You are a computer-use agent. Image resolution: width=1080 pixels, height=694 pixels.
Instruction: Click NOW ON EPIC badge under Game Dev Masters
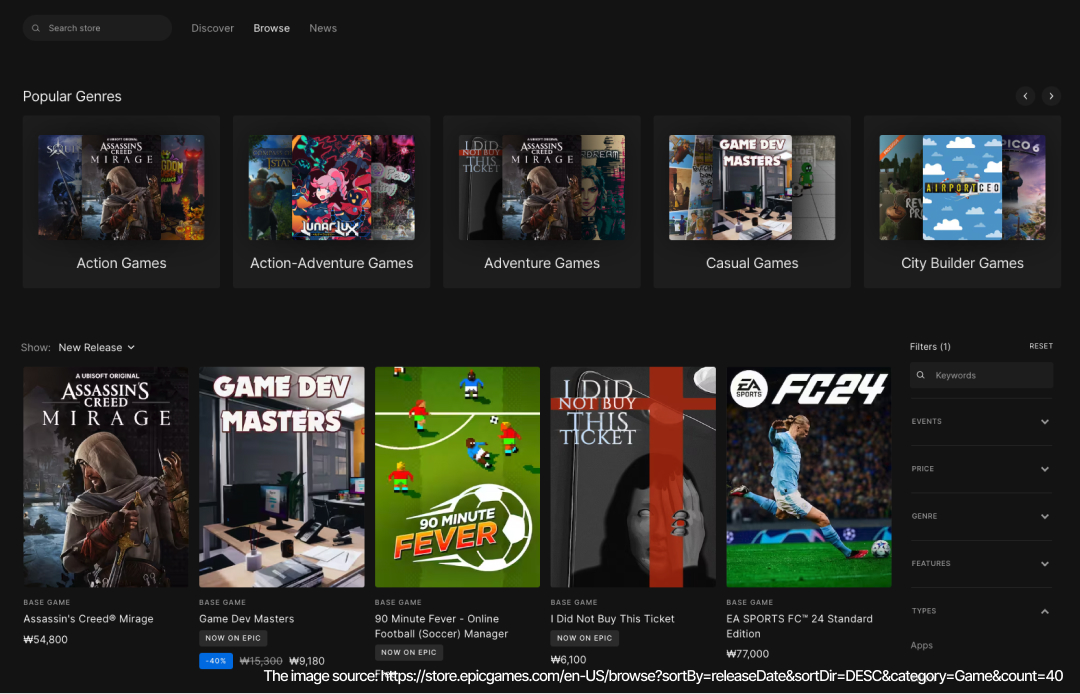click(233, 638)
